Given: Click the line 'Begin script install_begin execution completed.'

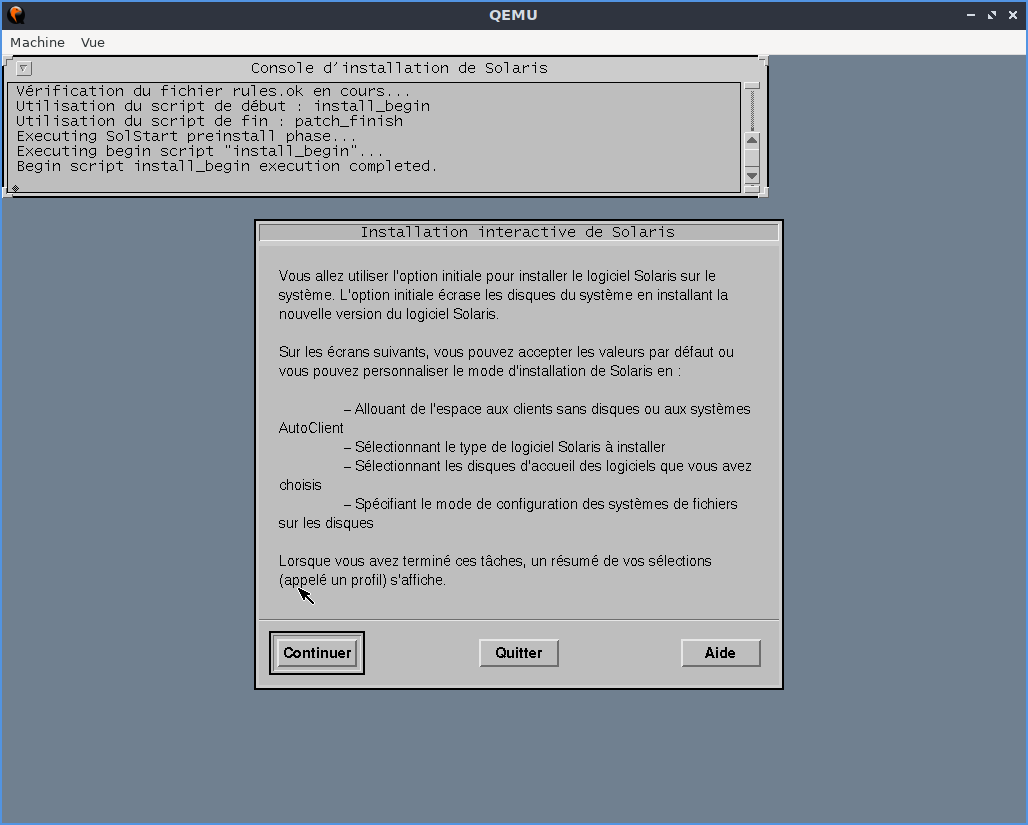Looking at the screenshot, I should coord(227,167).
